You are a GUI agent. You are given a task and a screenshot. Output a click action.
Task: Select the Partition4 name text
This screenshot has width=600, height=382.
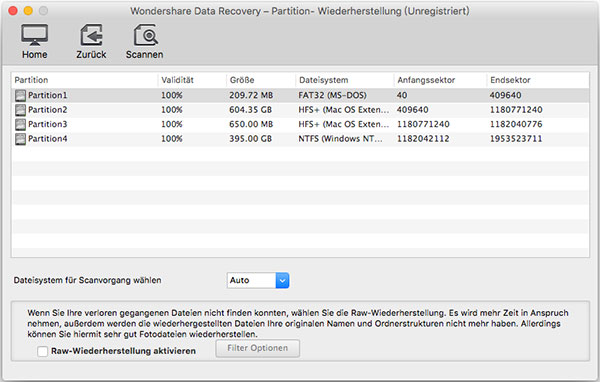(47, 139)
